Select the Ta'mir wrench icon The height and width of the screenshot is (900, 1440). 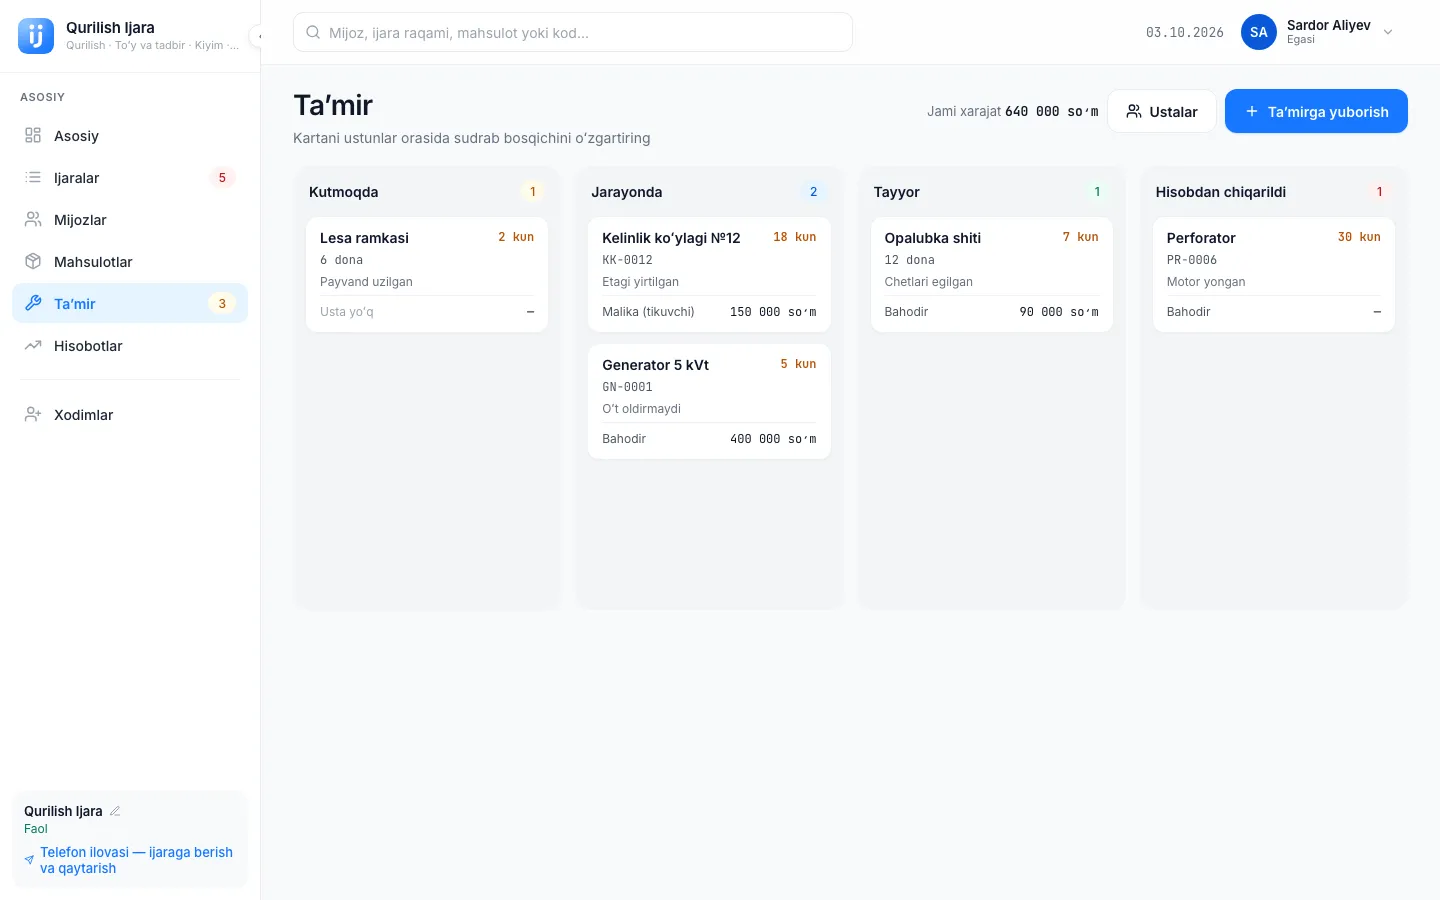[33, 304]
